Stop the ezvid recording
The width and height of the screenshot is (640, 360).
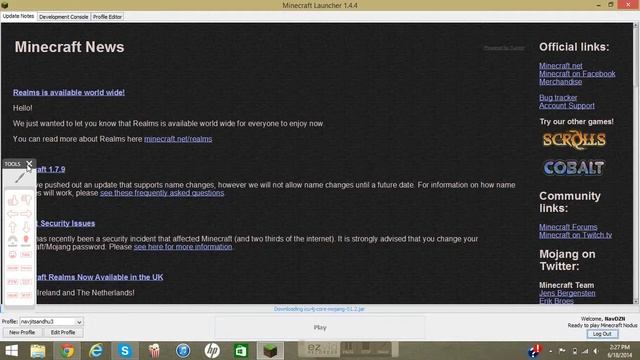pos(365,349)
